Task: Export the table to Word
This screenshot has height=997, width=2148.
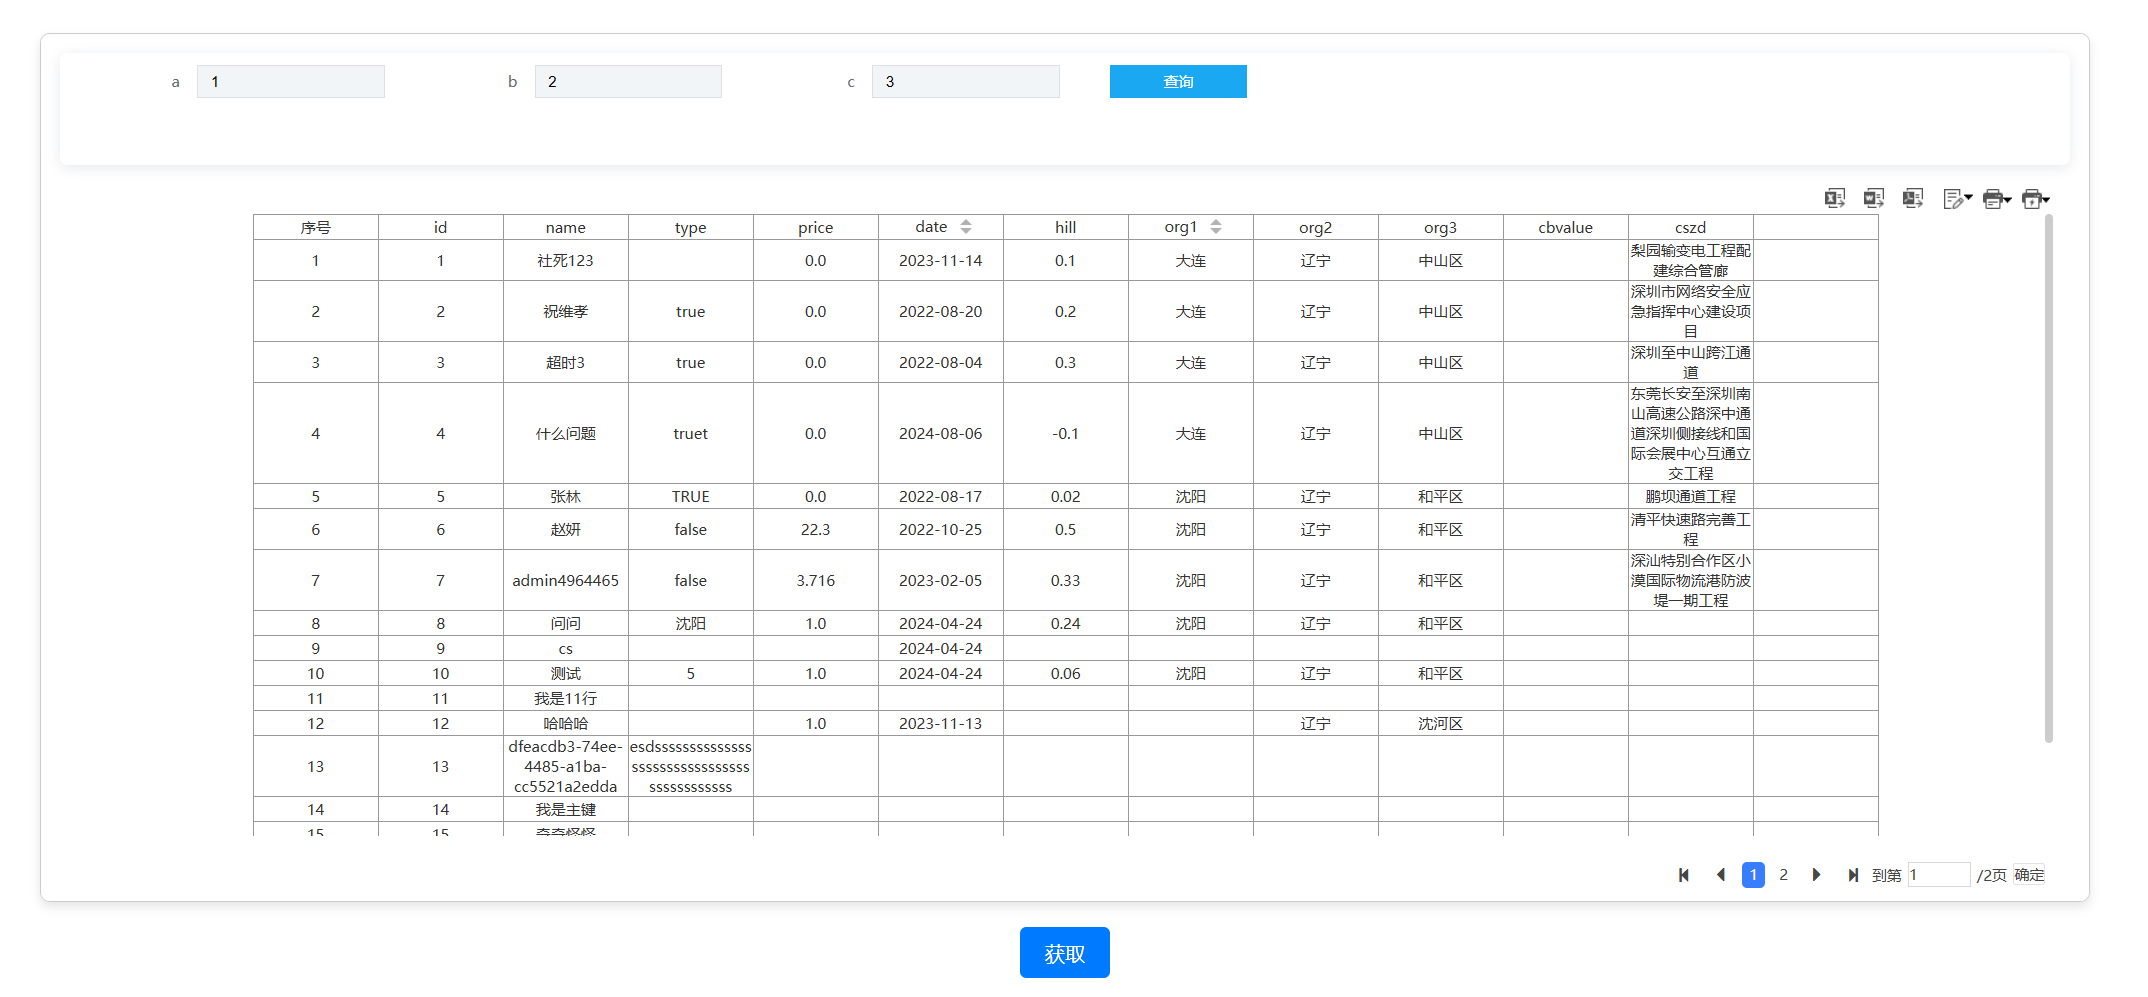Action: coord(1873,198)
